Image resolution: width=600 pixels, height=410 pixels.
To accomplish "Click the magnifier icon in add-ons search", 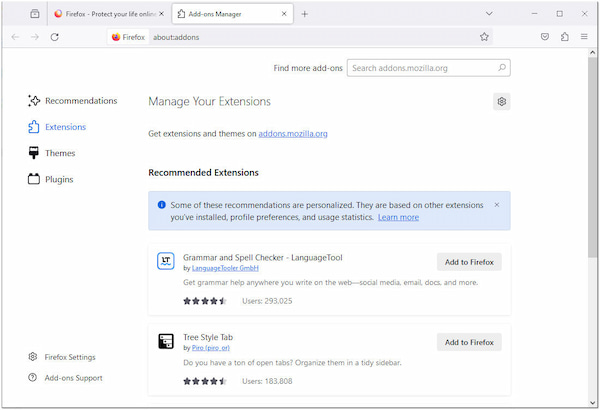I will click(x=502, y=68).
